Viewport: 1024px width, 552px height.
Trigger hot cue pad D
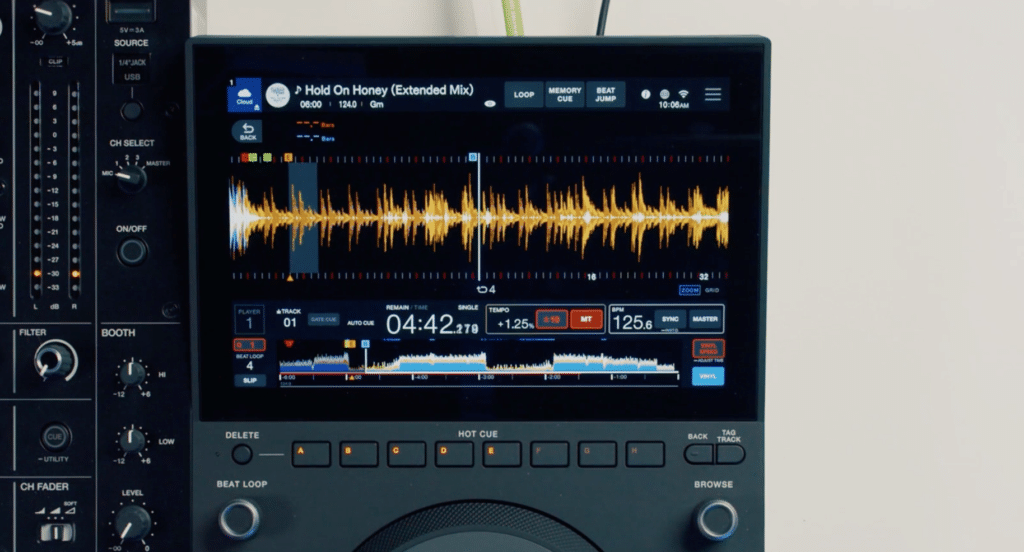point(454,454)
